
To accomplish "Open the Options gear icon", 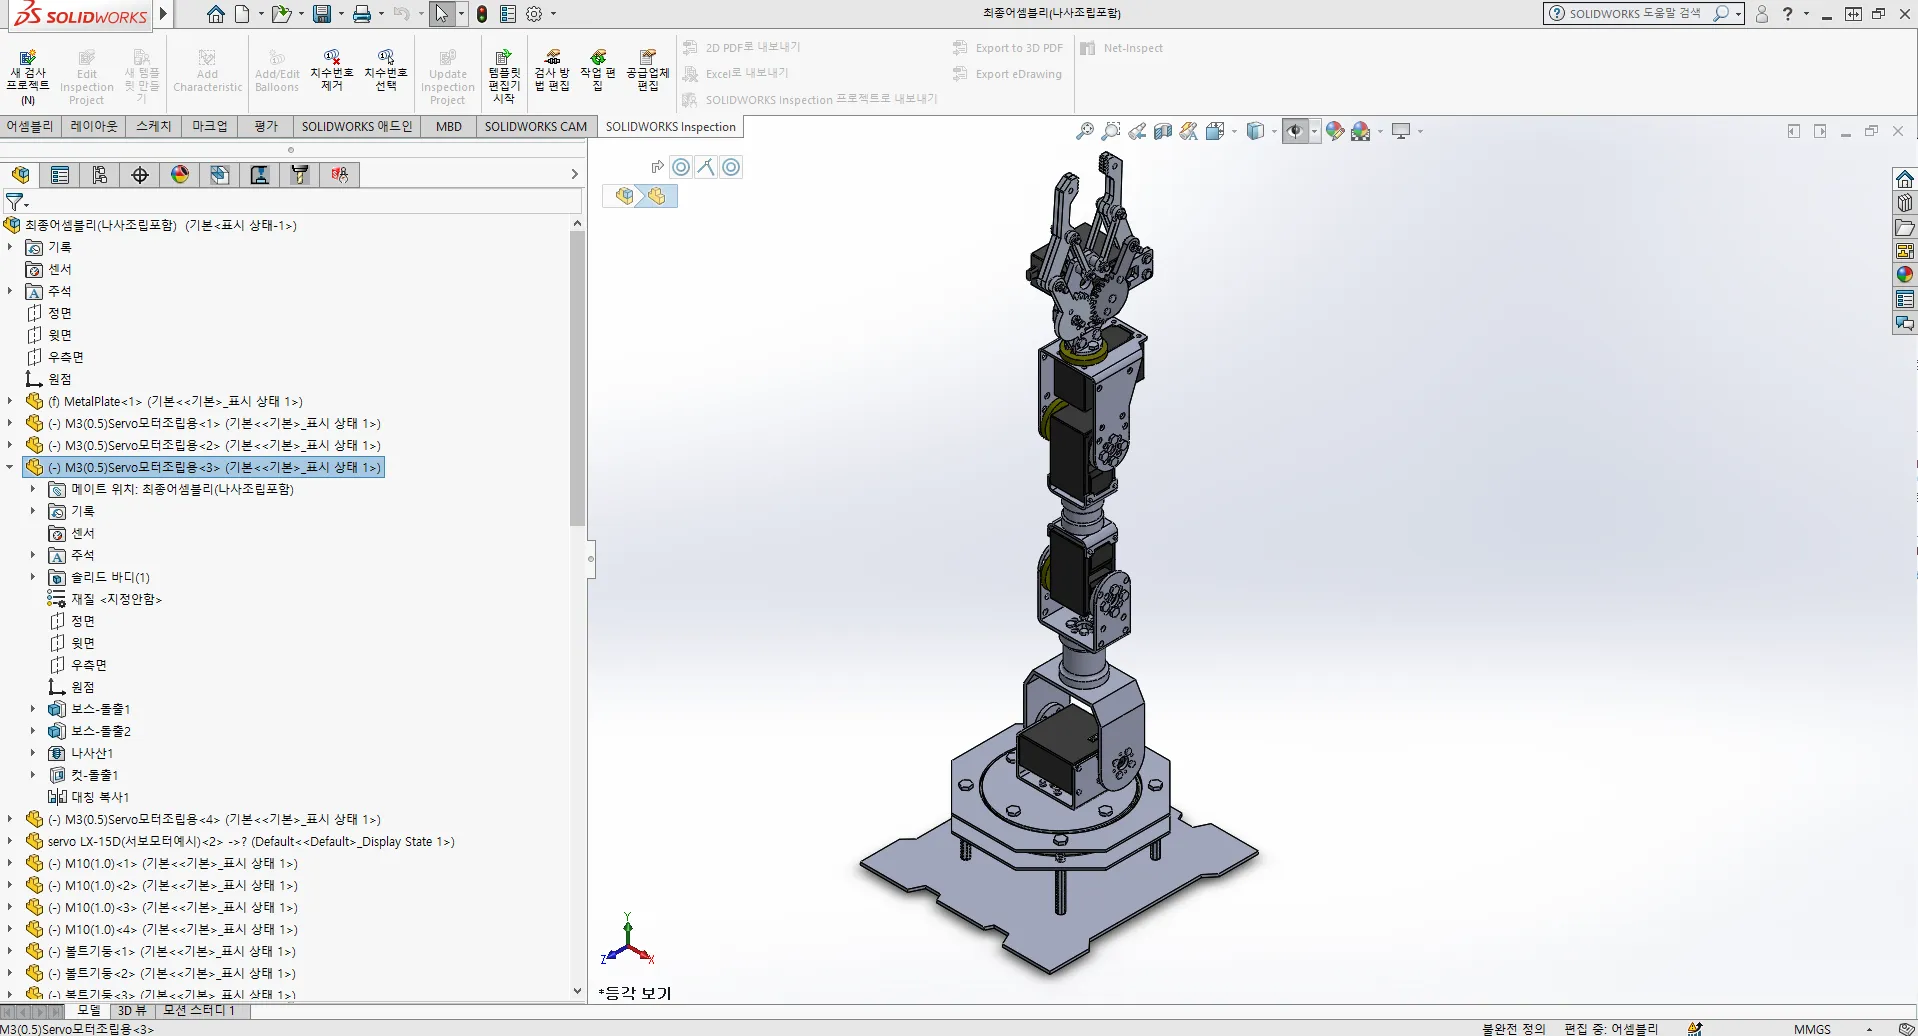I will click(x=534, y=14).
